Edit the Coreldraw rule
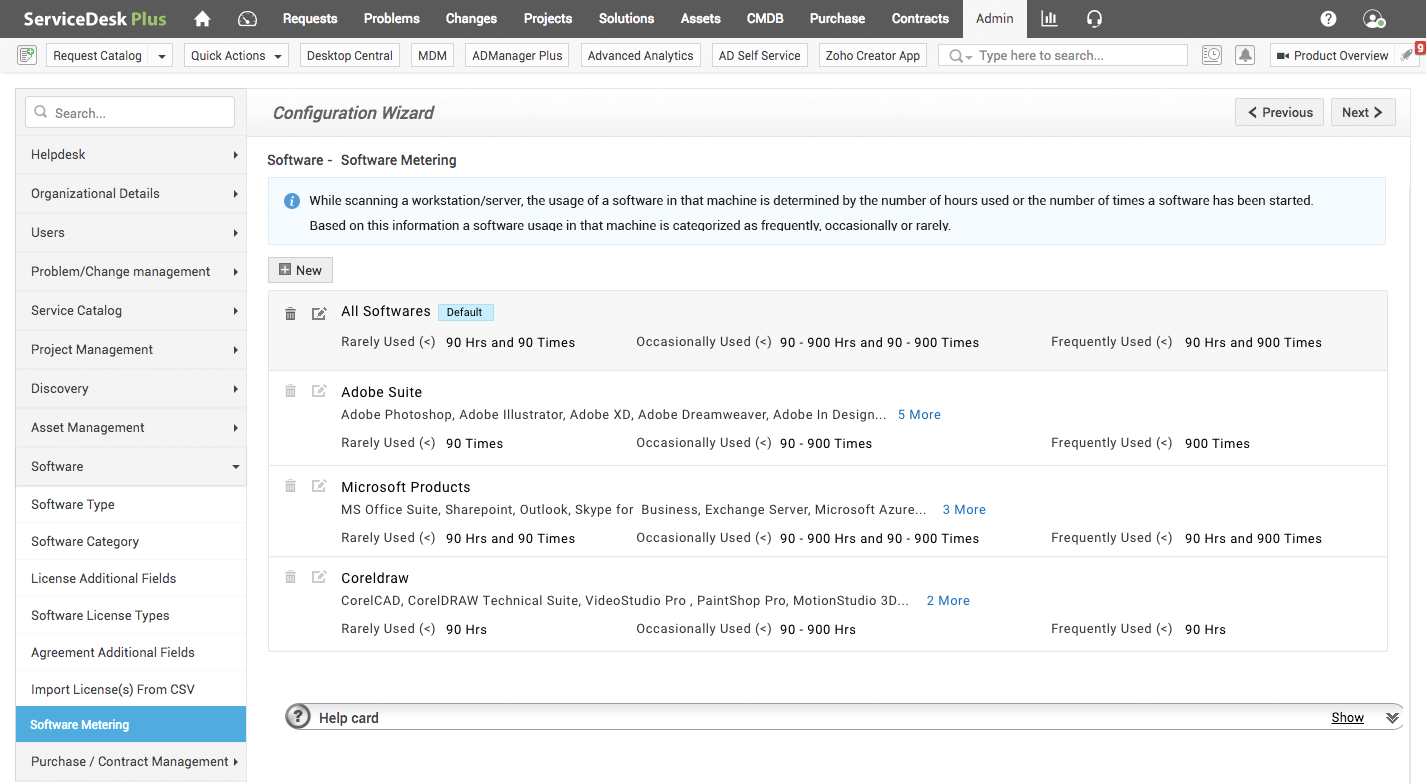The image size is (1427, 784). [319, 577]
